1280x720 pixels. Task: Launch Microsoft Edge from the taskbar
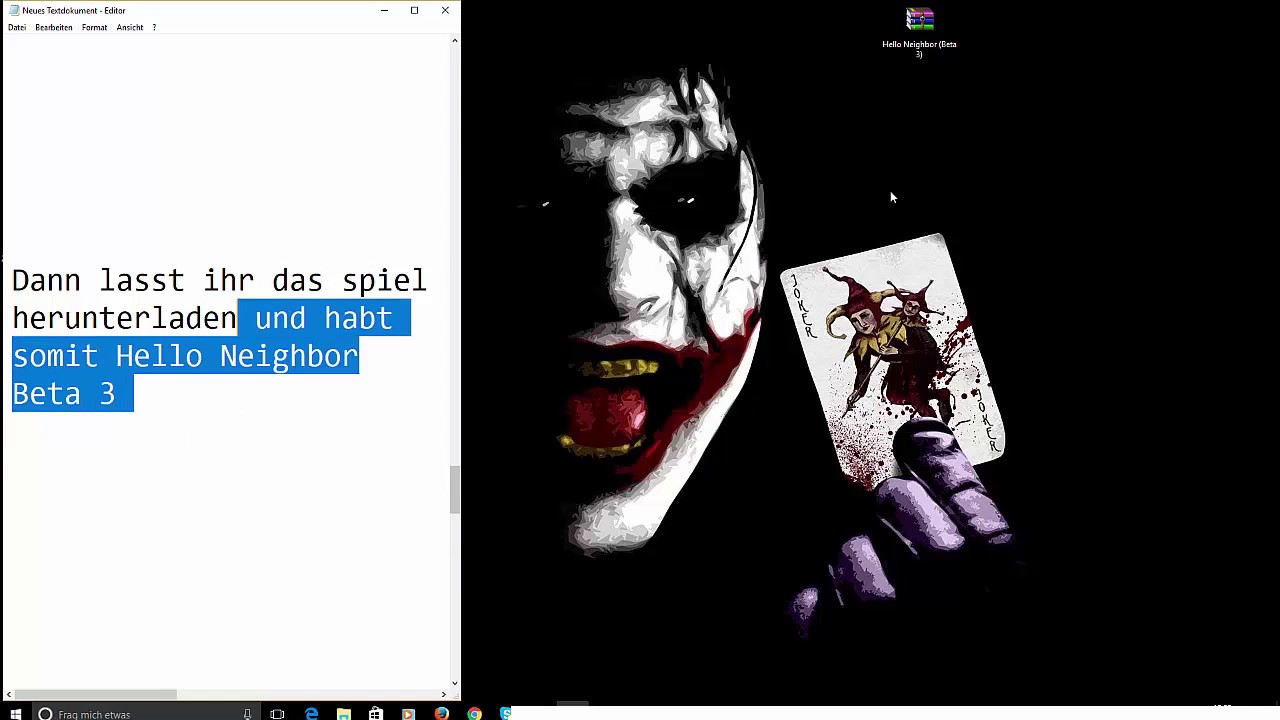[x=311, y=714]
